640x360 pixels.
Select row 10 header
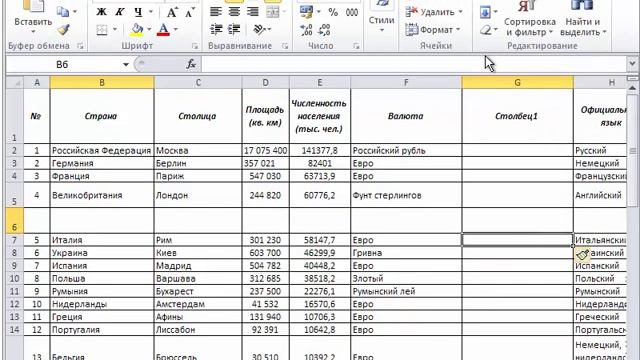point(15,279)
